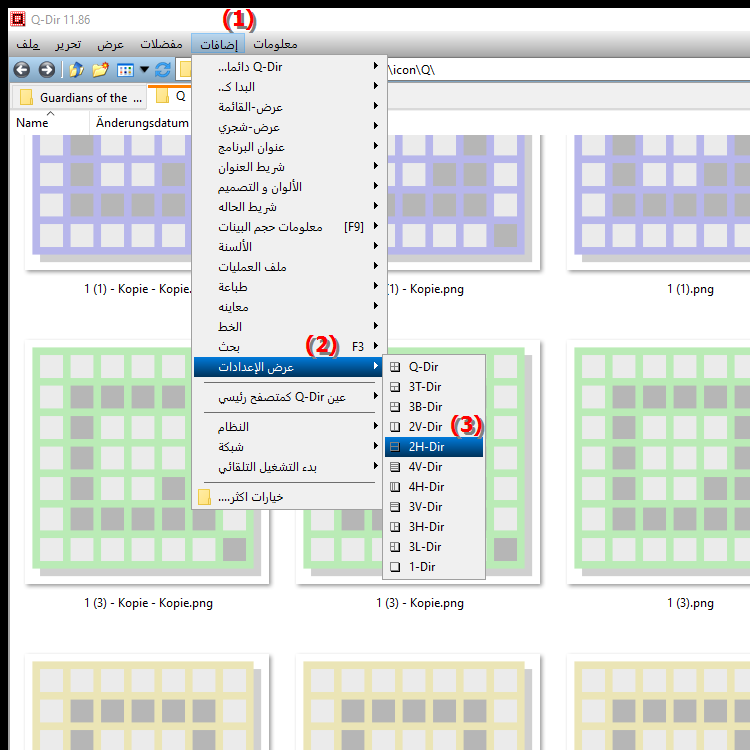Click the Back navigation arrow icon
The height and width of the screenshot is (750, 750).
22,70
